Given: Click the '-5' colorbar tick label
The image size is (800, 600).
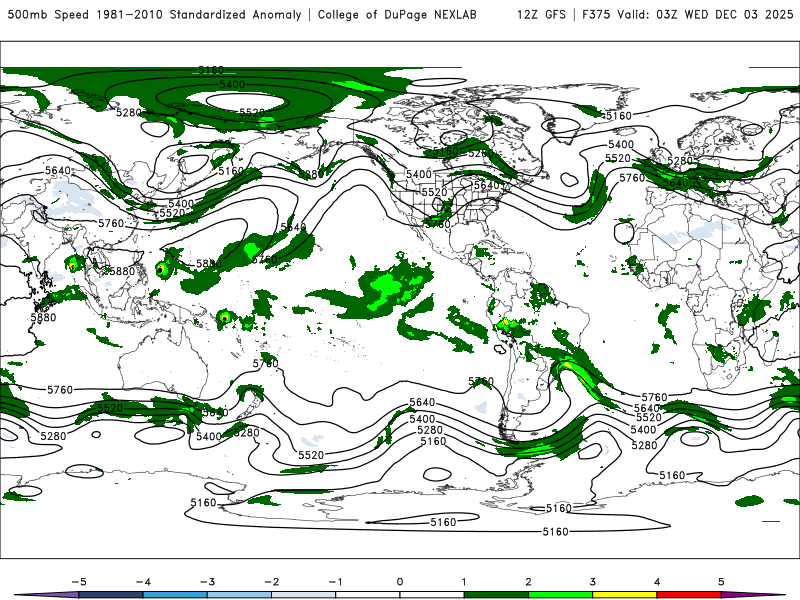Looking at the screenshot, I should tap(79, 582).
